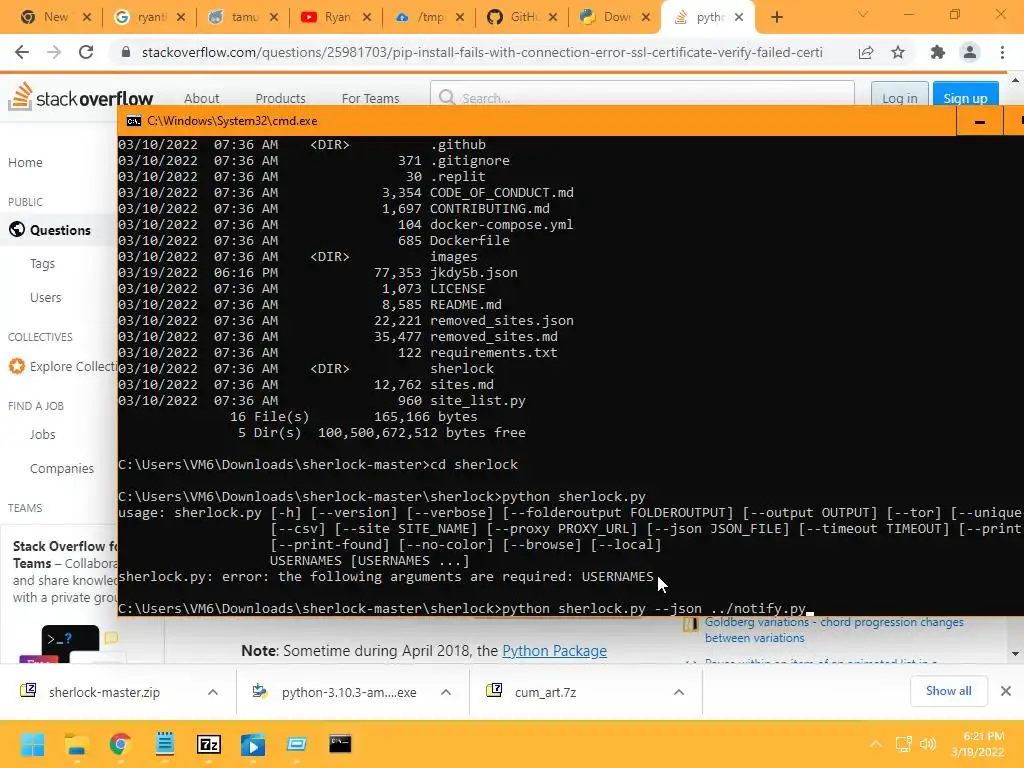Switch to the Google ryan tab
The height and width of the screenshot is (768, 1024).
pyautogui.click(x=150, y=18)
